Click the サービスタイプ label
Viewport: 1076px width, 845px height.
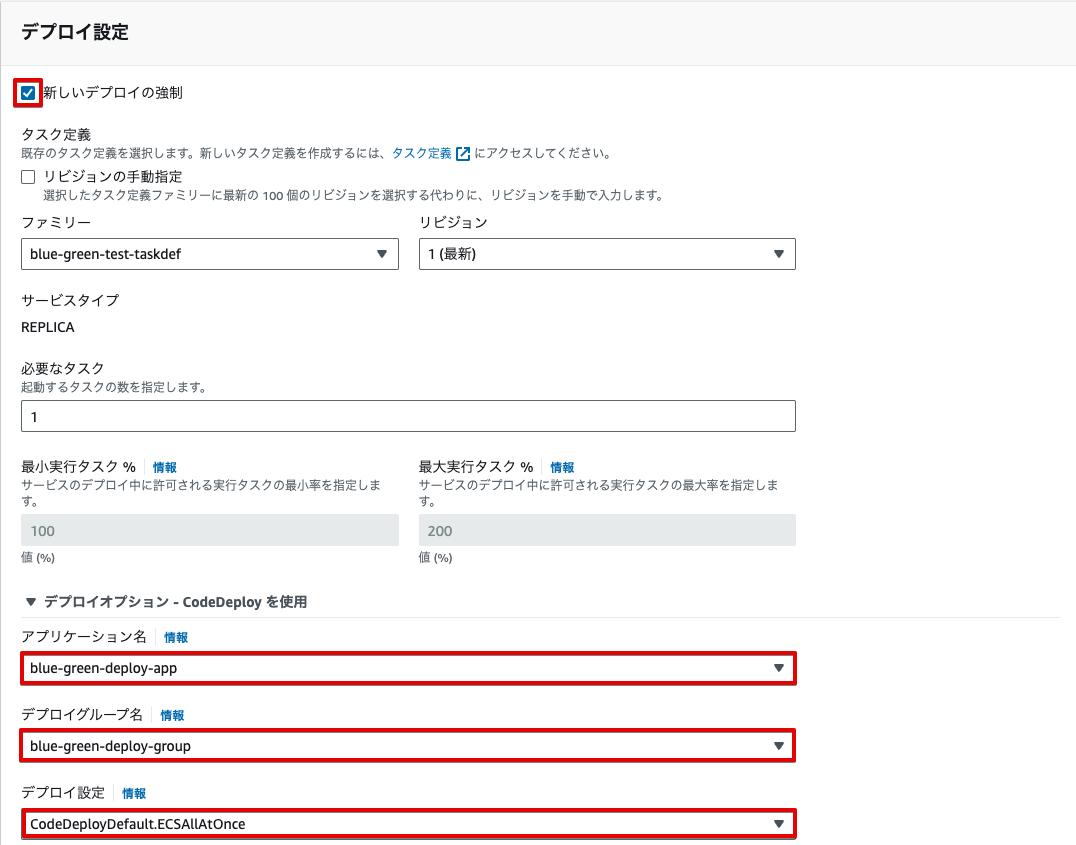click(70, 300)
